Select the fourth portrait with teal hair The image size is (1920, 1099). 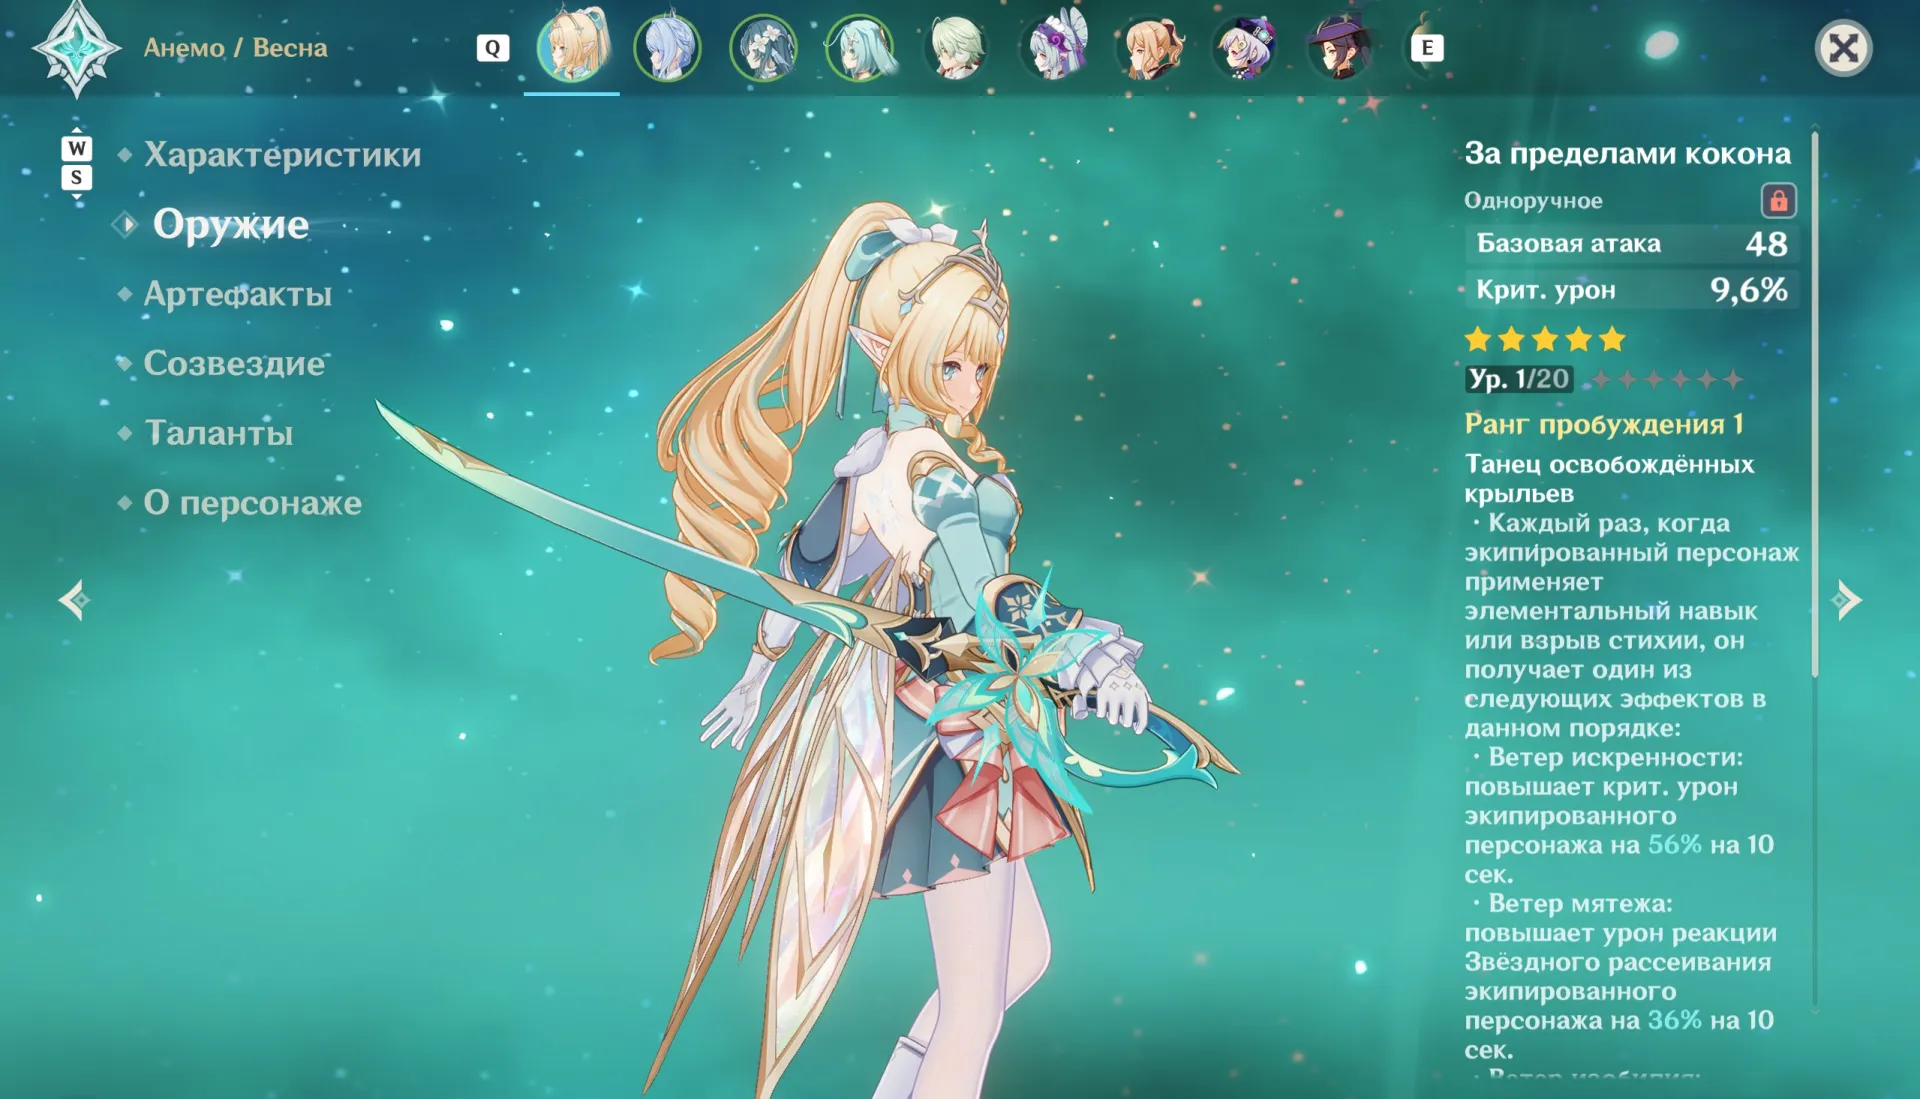tap(859, 47)
